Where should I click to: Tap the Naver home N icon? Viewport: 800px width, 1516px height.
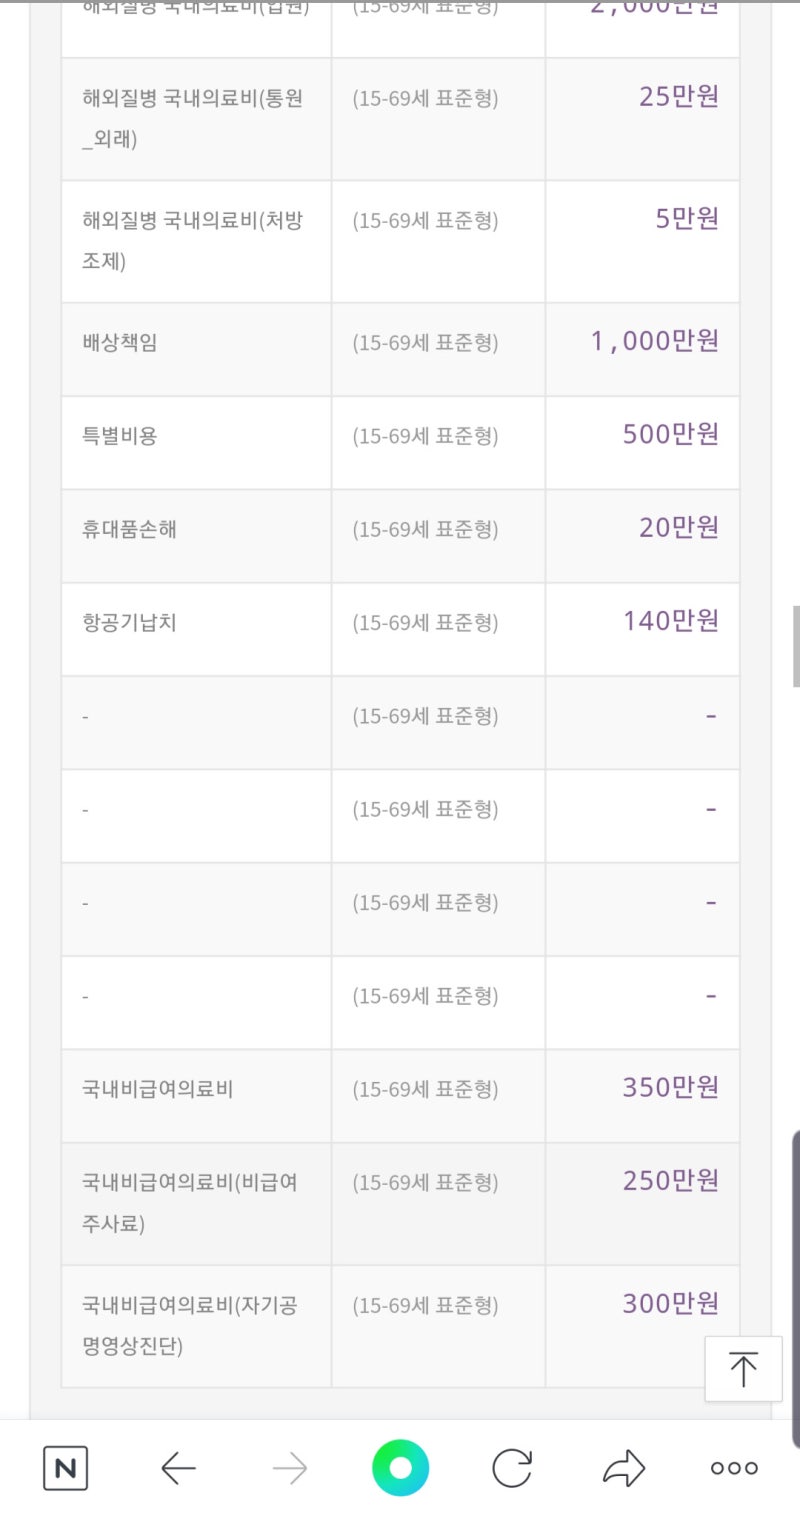click(65, 1469)
